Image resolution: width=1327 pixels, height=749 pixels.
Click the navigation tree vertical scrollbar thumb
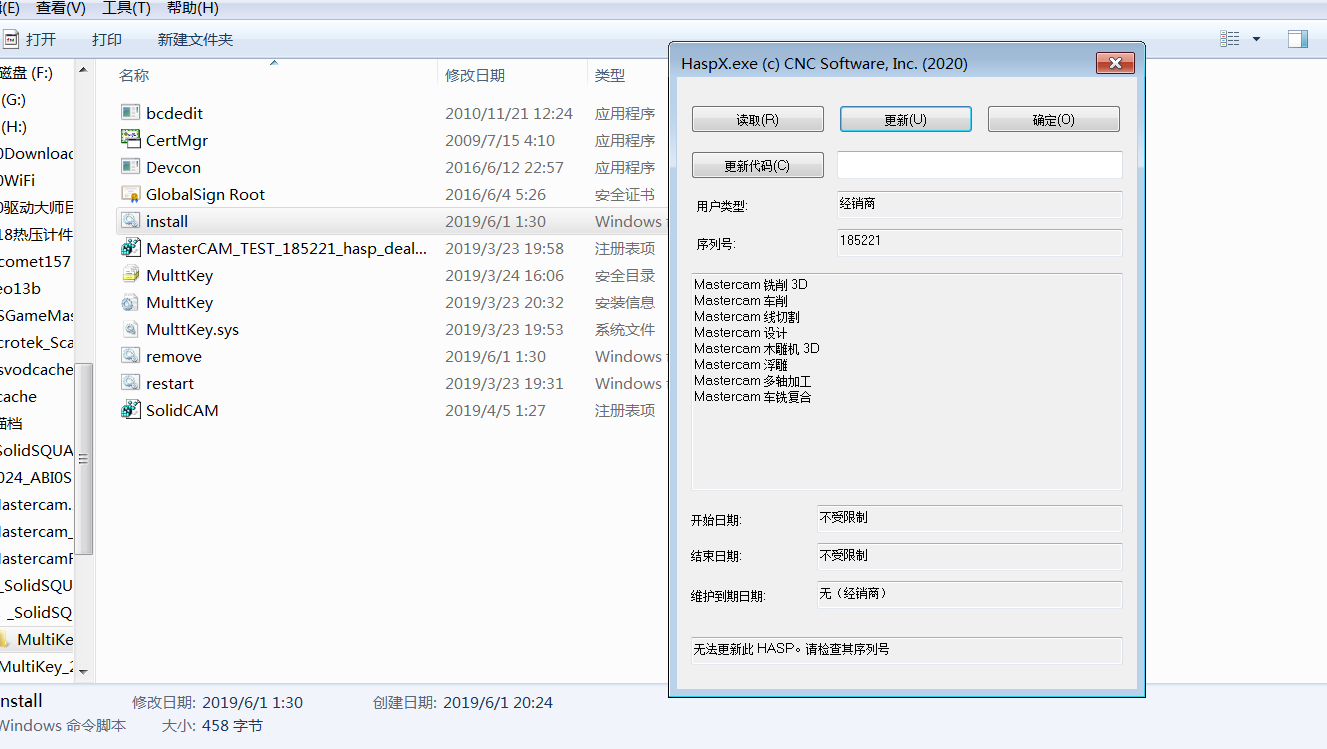point(84,458)
